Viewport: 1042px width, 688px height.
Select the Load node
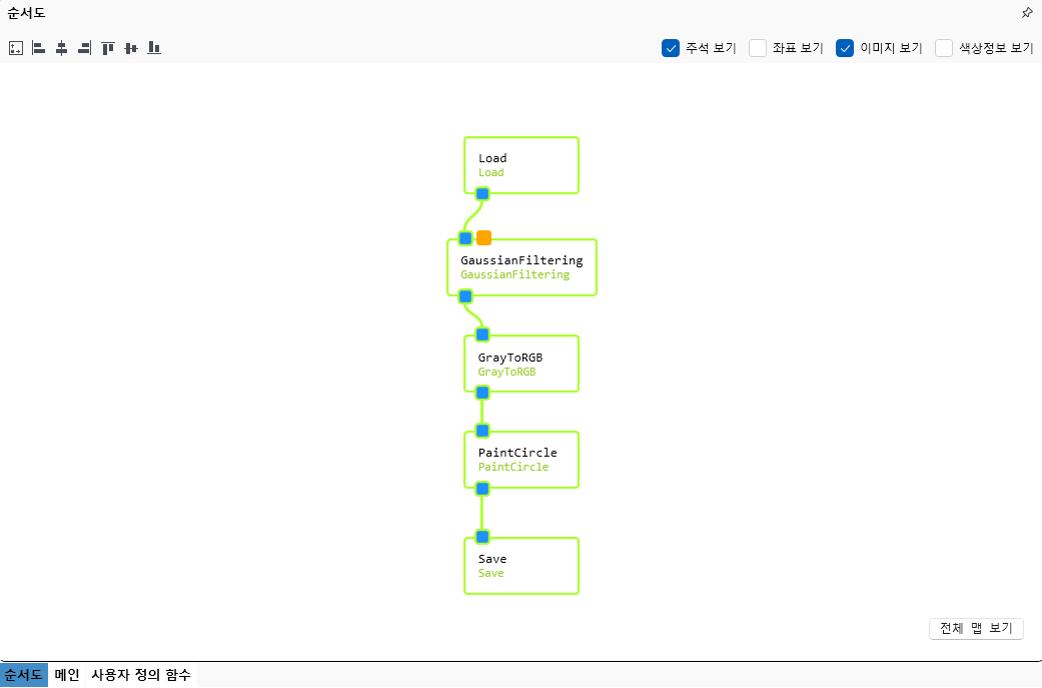tap(521, 165)
